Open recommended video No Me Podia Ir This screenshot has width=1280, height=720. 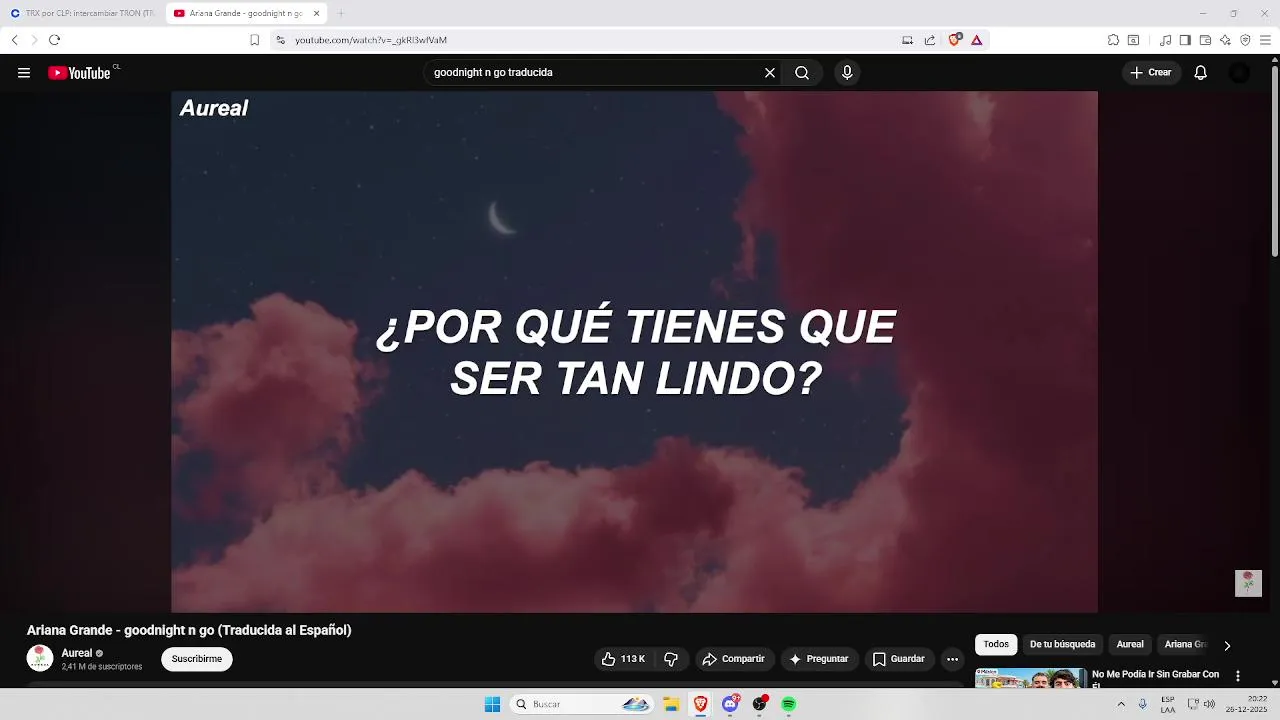(1155, 677)
